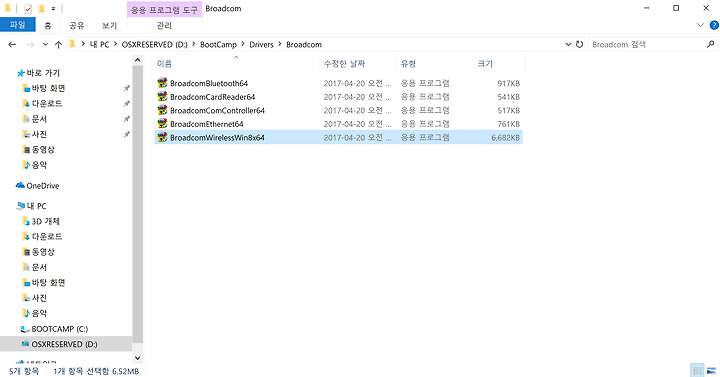Click navigation pane scrollbar up arrow

(x=137, y=60)
